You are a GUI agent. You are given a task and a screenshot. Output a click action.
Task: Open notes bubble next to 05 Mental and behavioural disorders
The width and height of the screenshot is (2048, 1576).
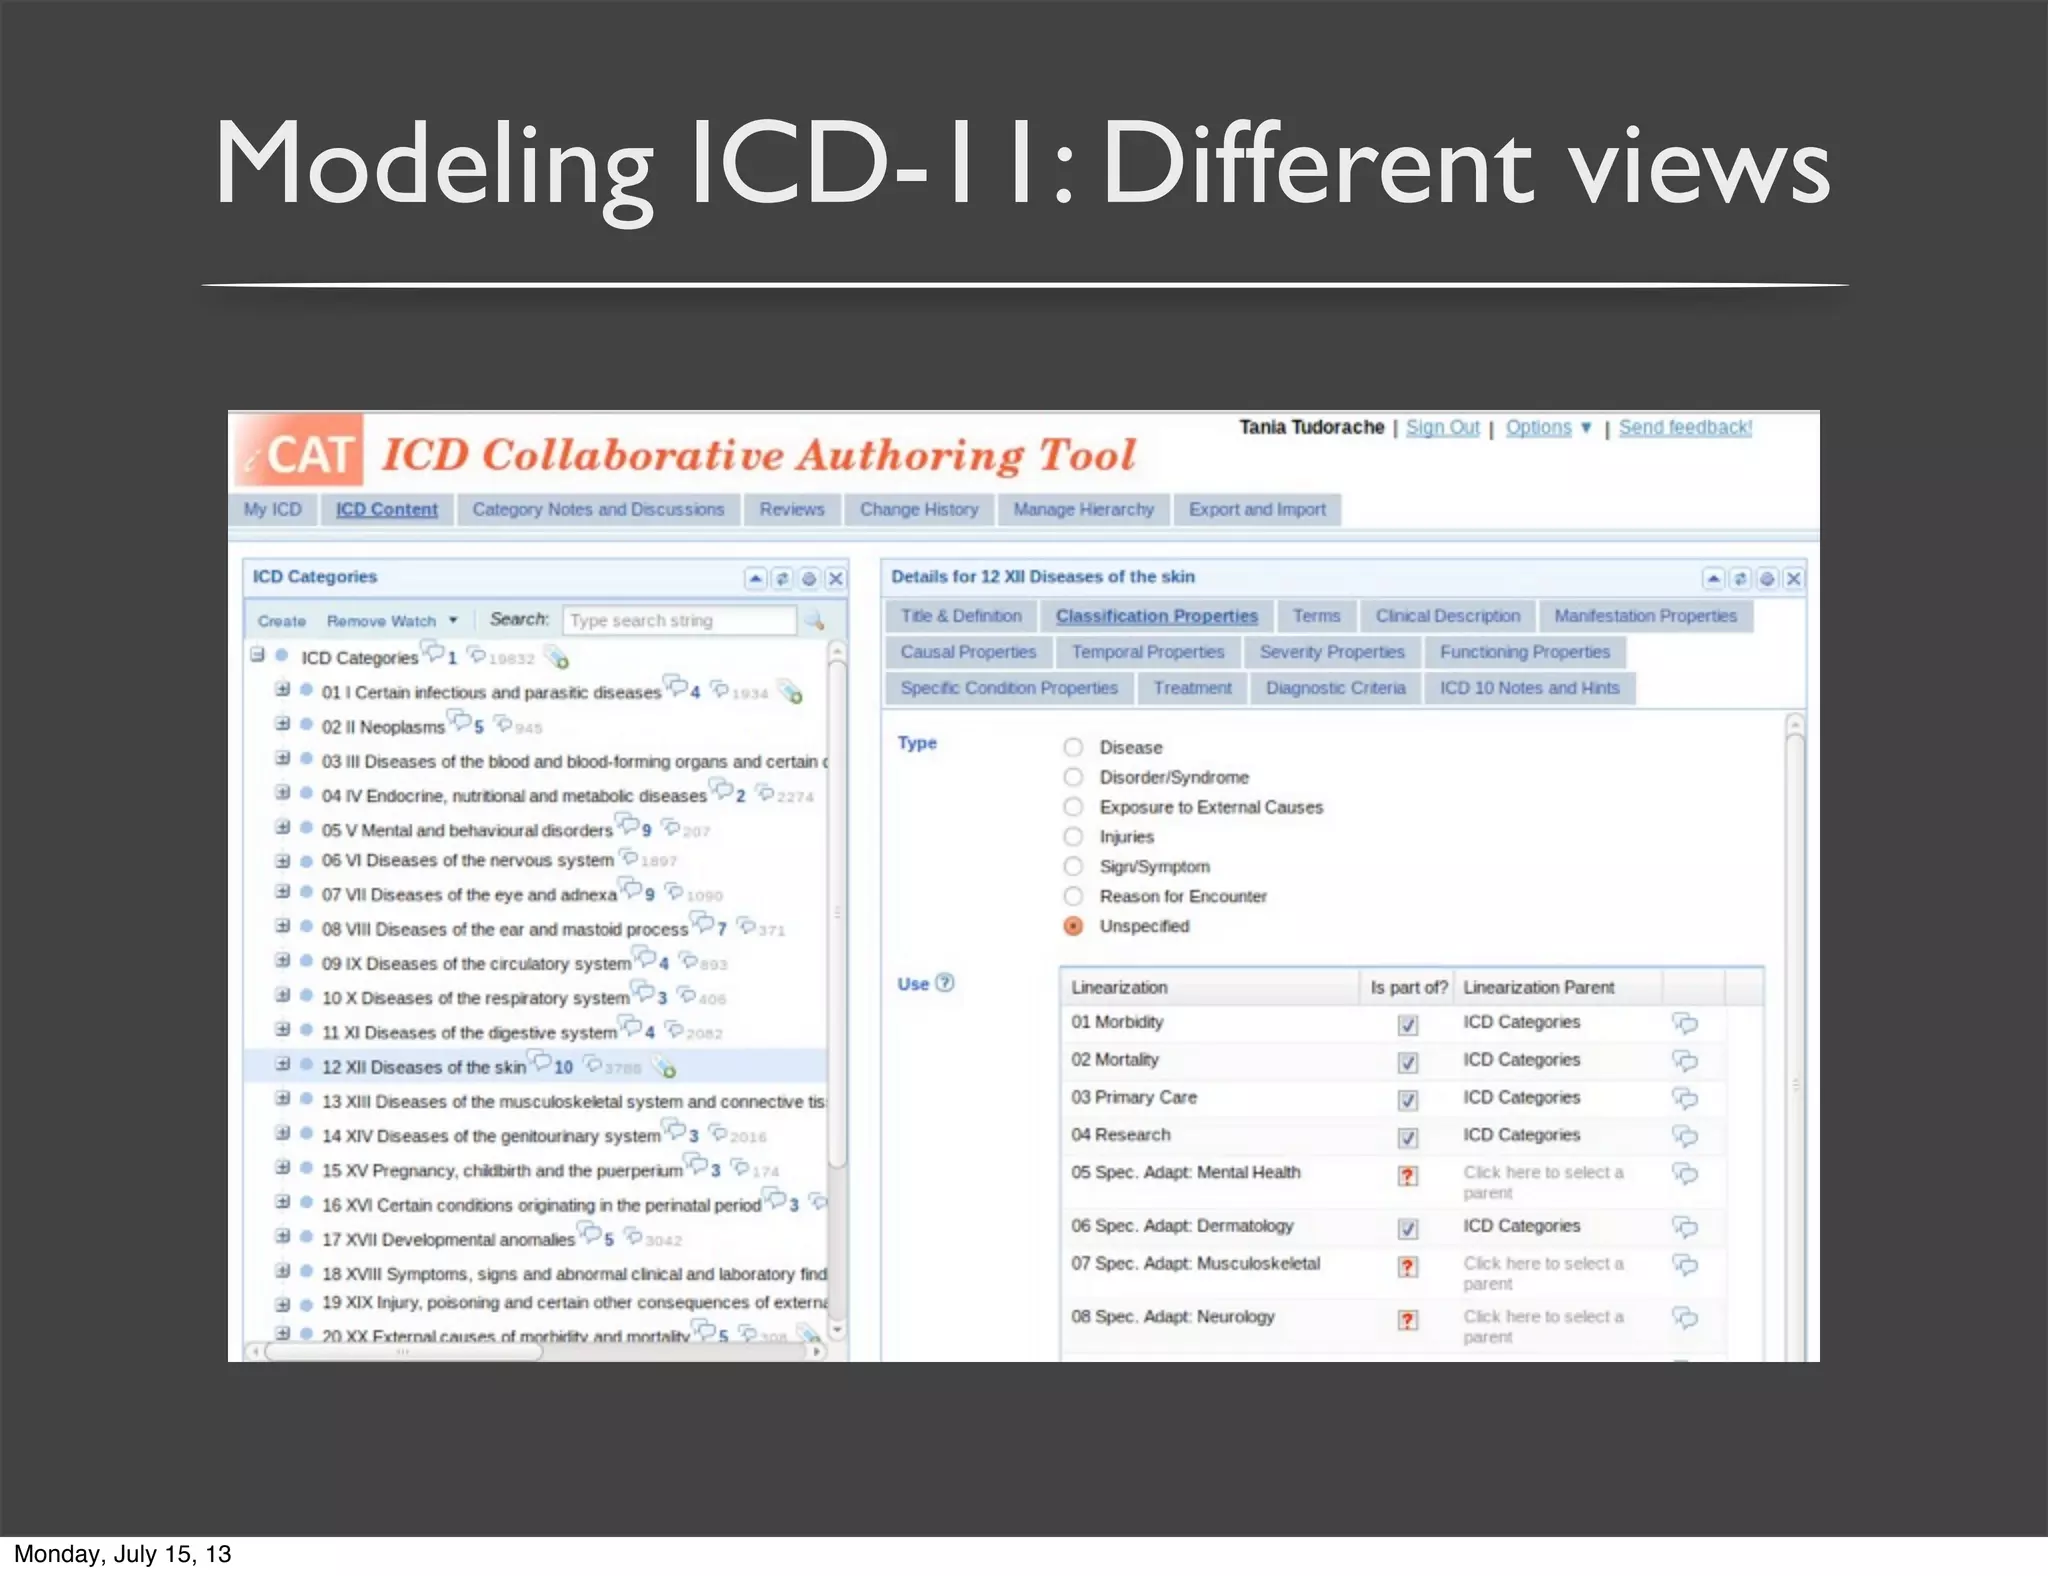[627, 824]
